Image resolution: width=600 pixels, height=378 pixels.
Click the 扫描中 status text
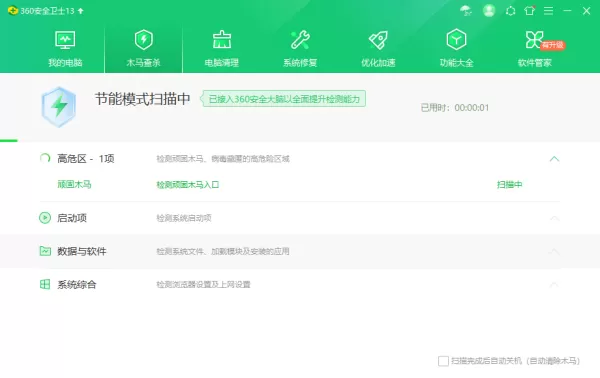pyautogui.click(x=509, y=185)
